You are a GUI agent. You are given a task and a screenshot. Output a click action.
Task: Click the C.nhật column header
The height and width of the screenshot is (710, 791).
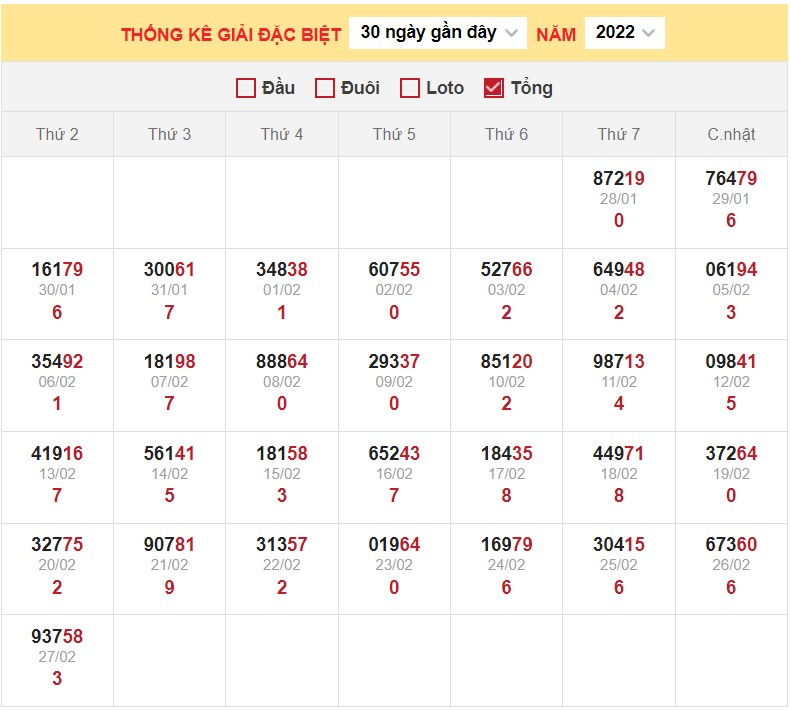click(x=731, y=134)
